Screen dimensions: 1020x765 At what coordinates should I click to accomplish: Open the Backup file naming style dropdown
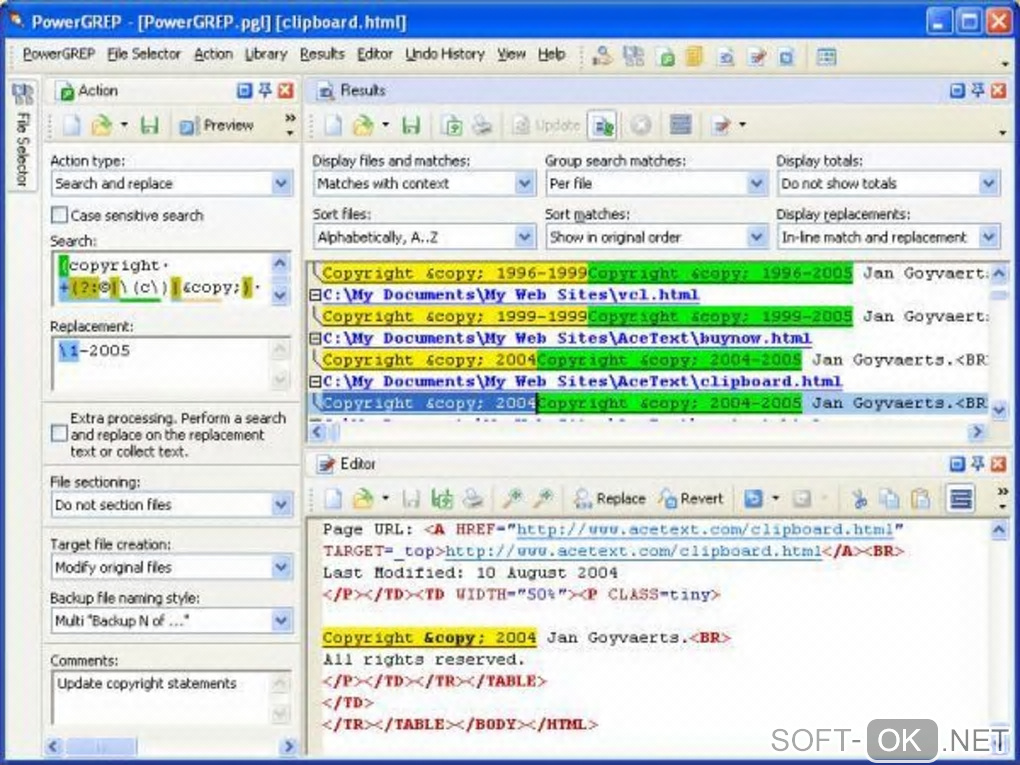click(281, 621)
